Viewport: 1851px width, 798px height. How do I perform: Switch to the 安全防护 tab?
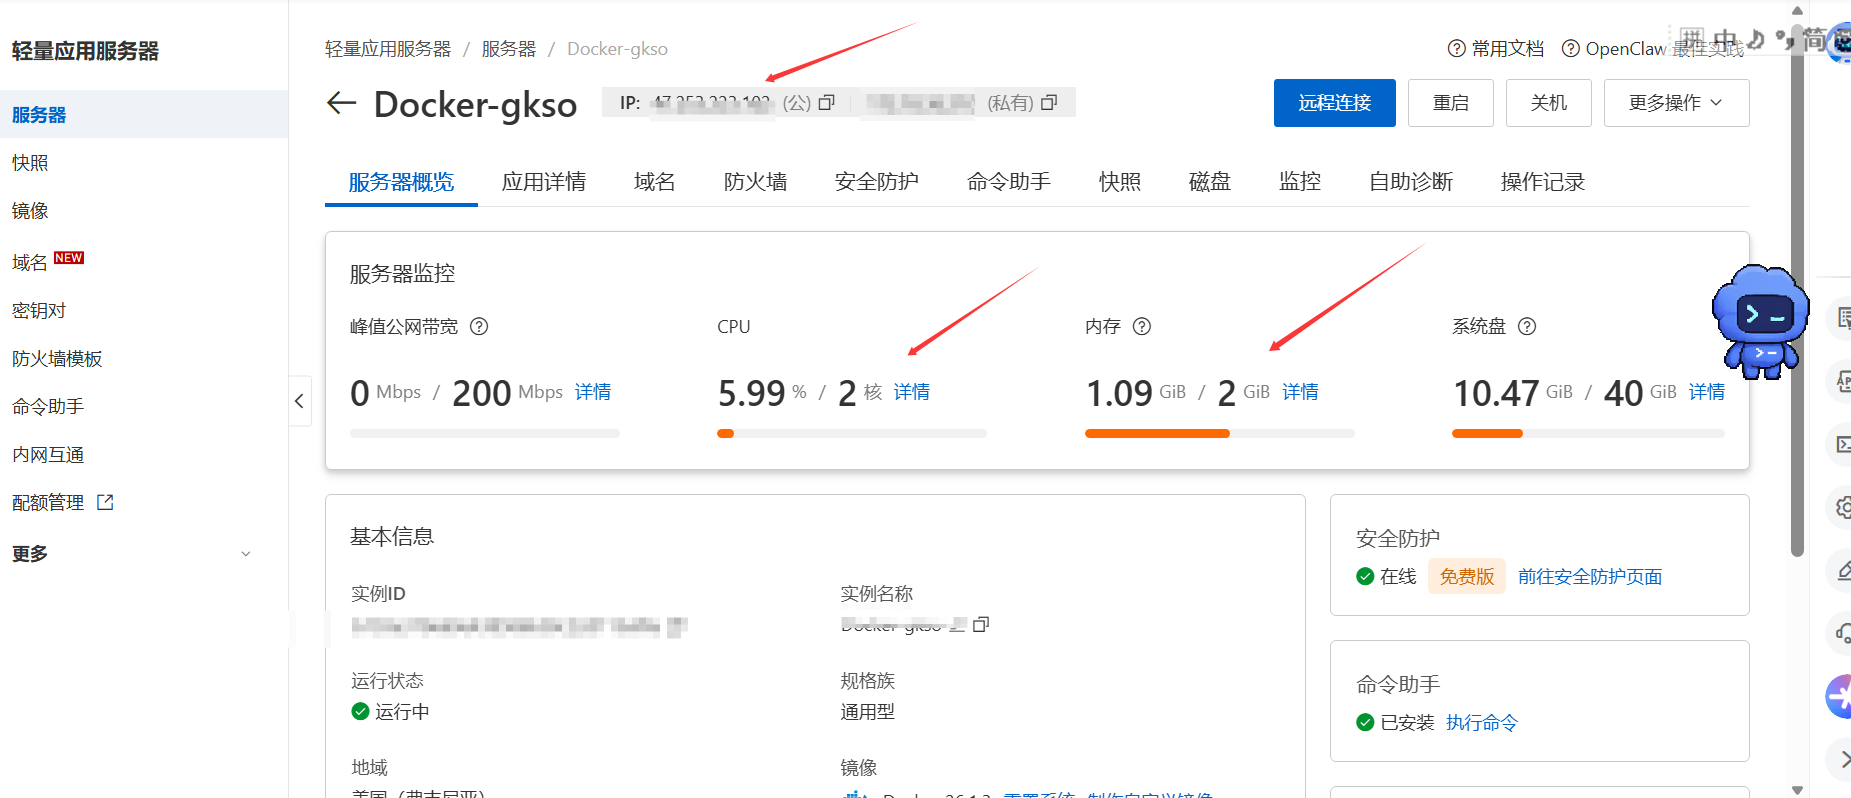click(876, 182)
